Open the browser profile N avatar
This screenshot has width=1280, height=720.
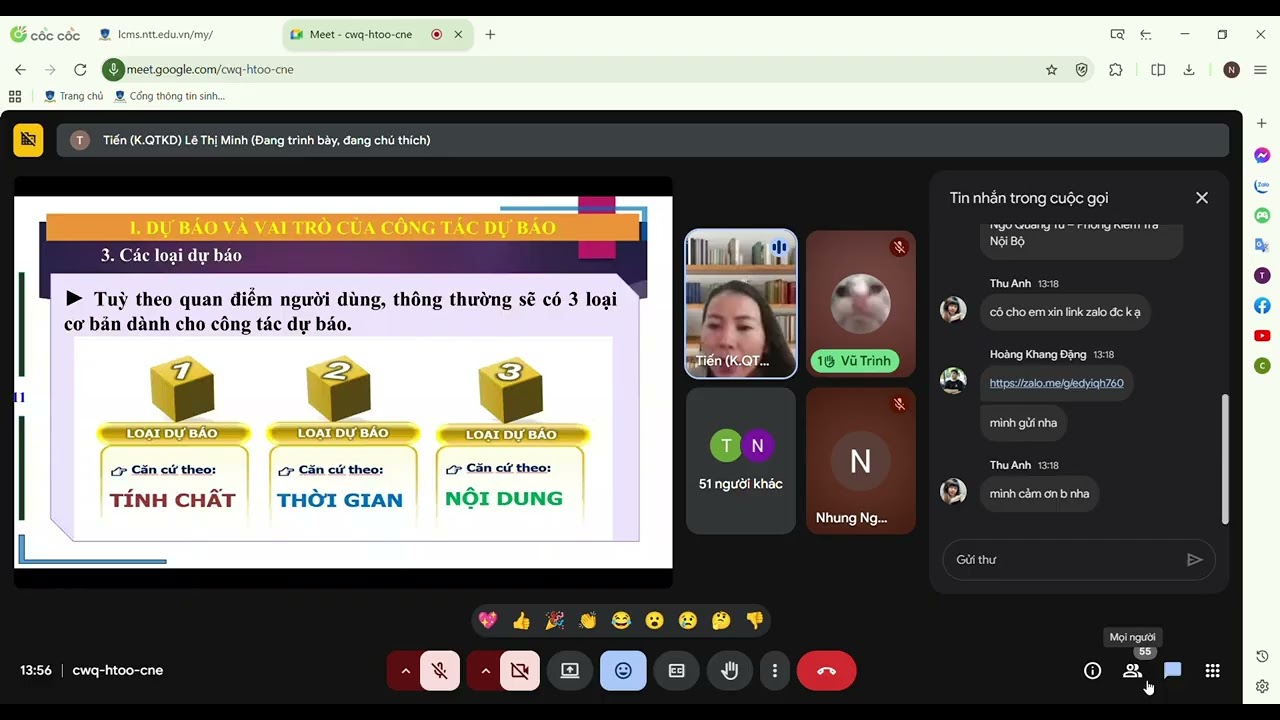(1231, 70)
